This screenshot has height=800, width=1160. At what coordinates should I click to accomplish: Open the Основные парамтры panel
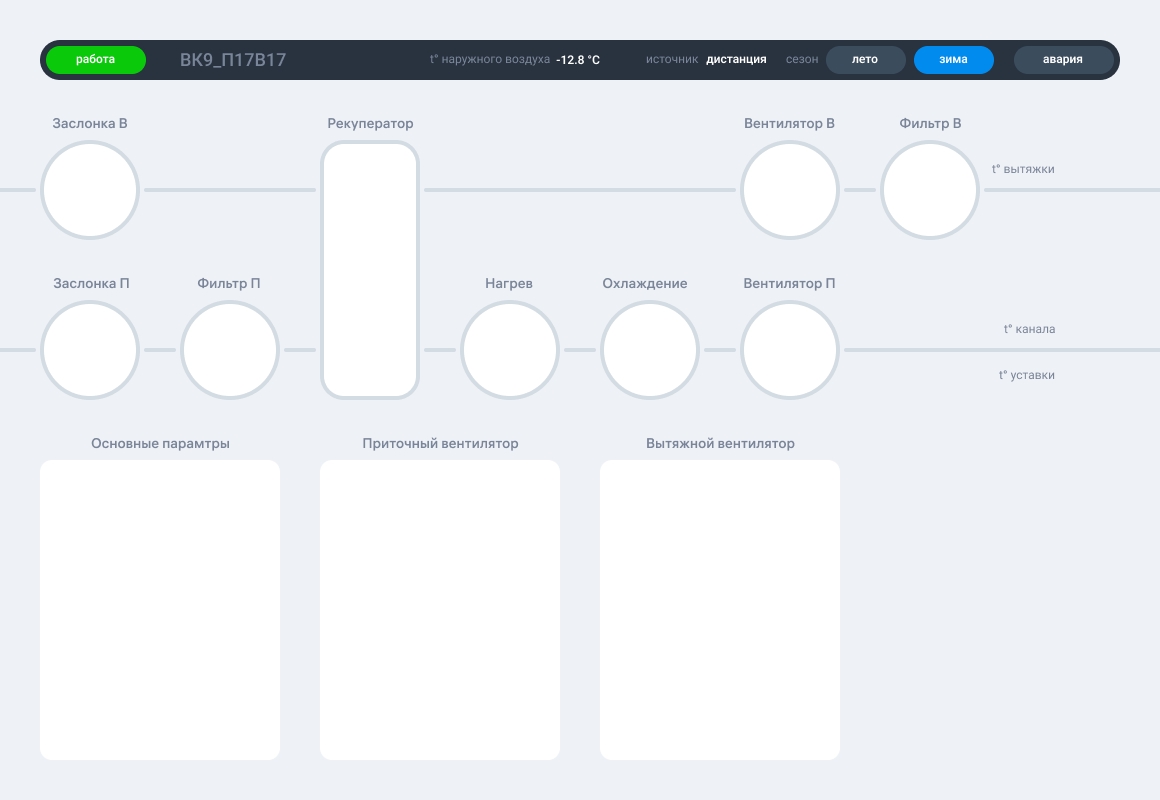[160, 610]
